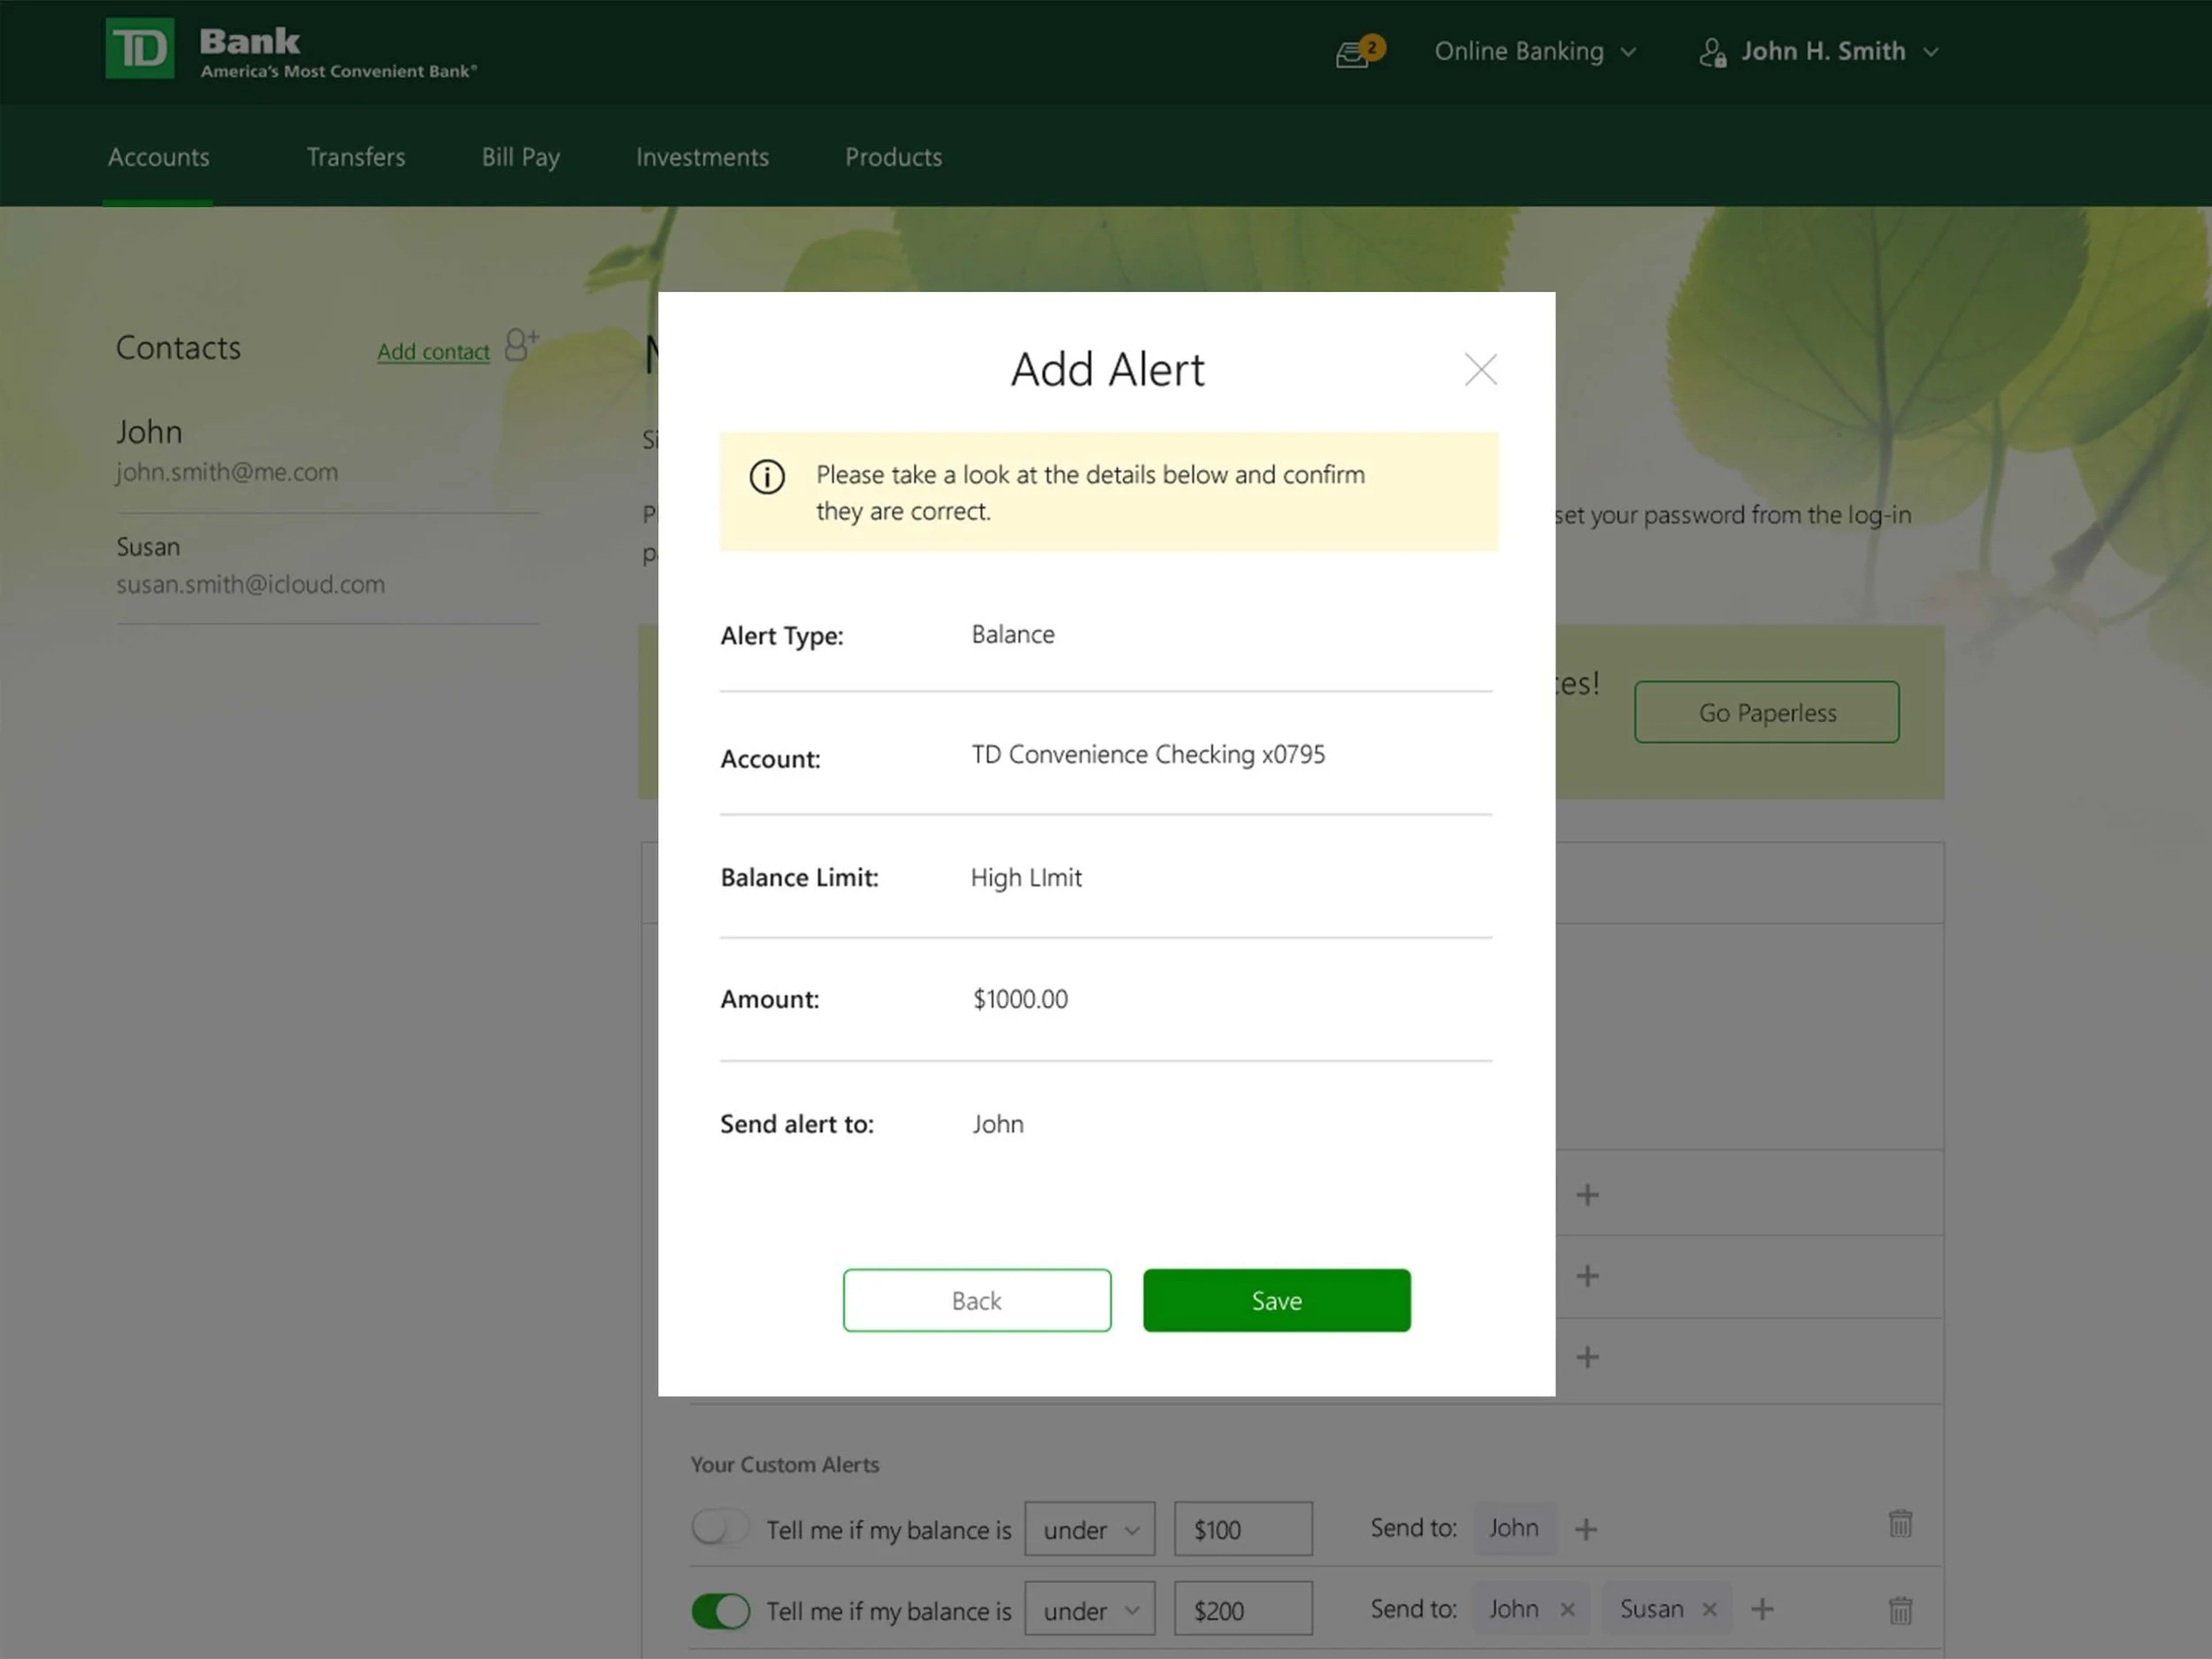
Task: Click the 'Alert Type:' label
Action: 782,636
